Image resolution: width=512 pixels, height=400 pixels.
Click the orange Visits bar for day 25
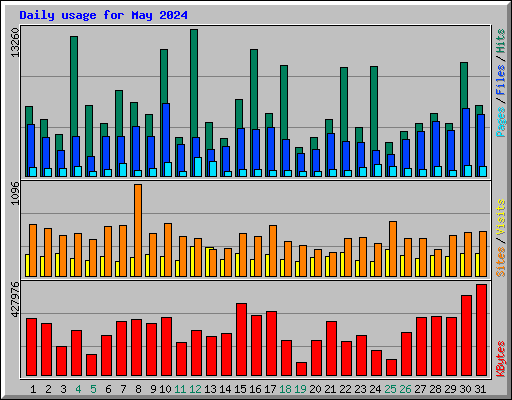393,249
